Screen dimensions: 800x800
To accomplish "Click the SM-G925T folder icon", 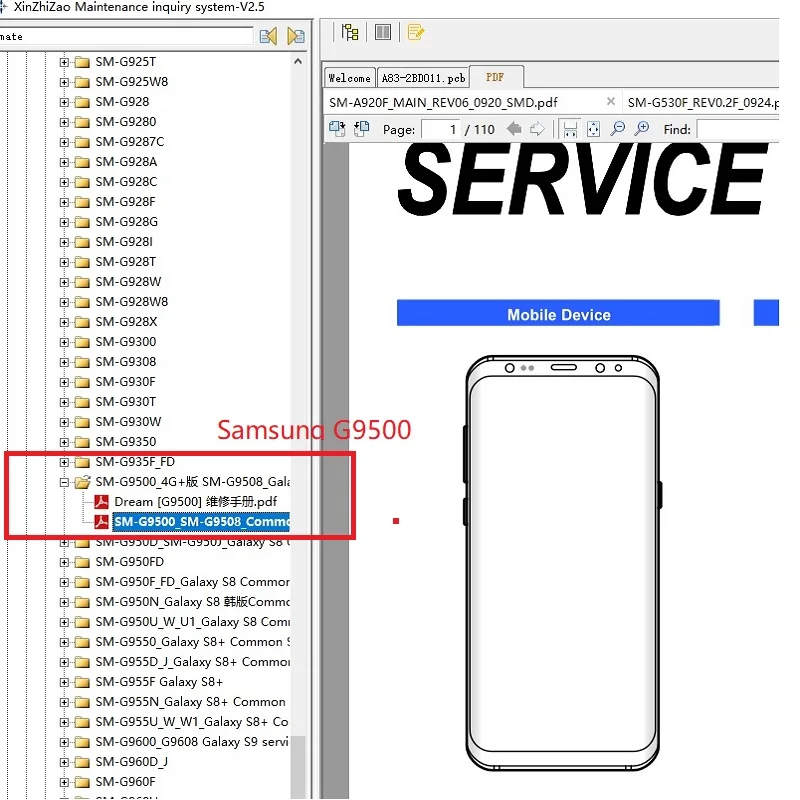I will [82, 62].
